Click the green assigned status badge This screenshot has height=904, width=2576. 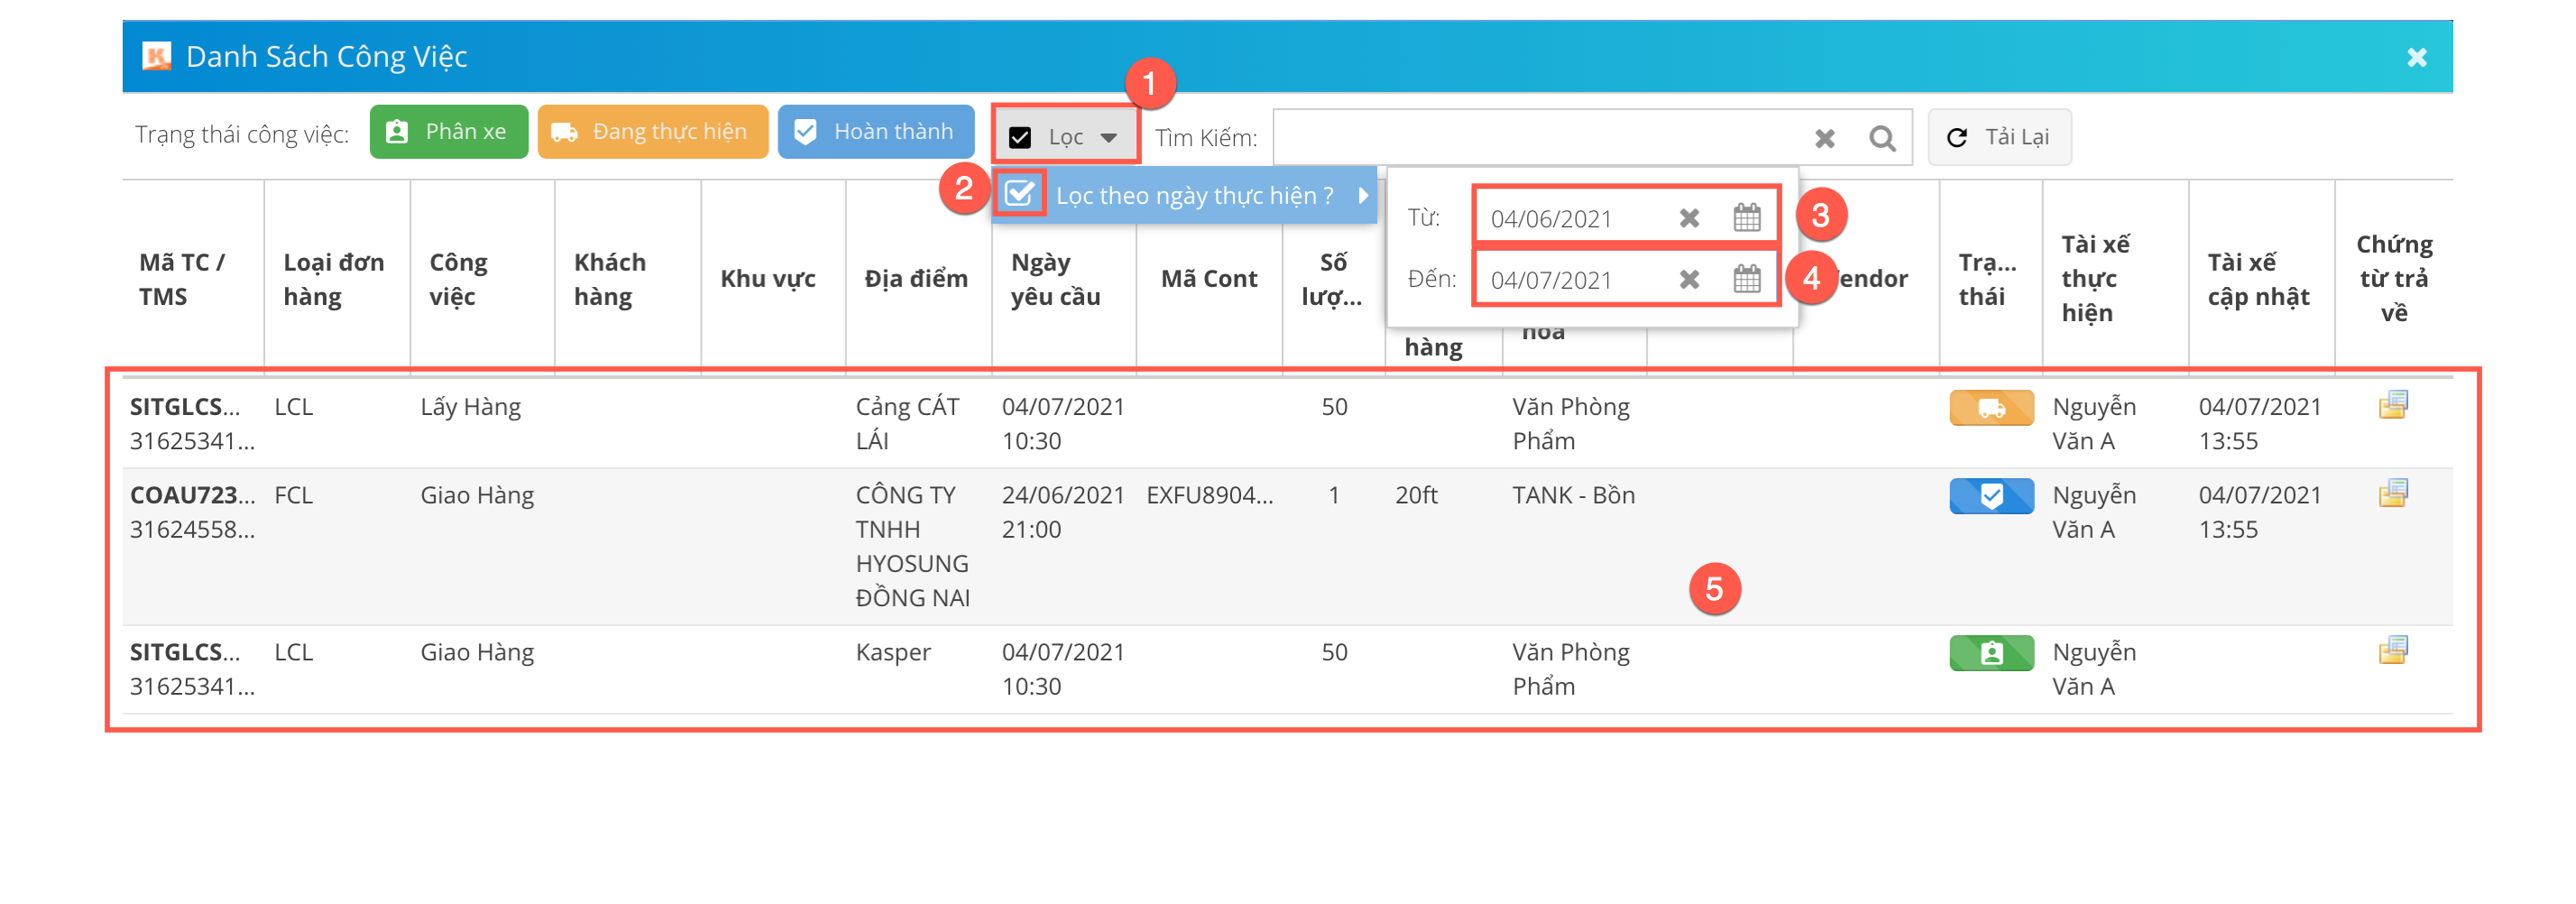click(1990, 653)
